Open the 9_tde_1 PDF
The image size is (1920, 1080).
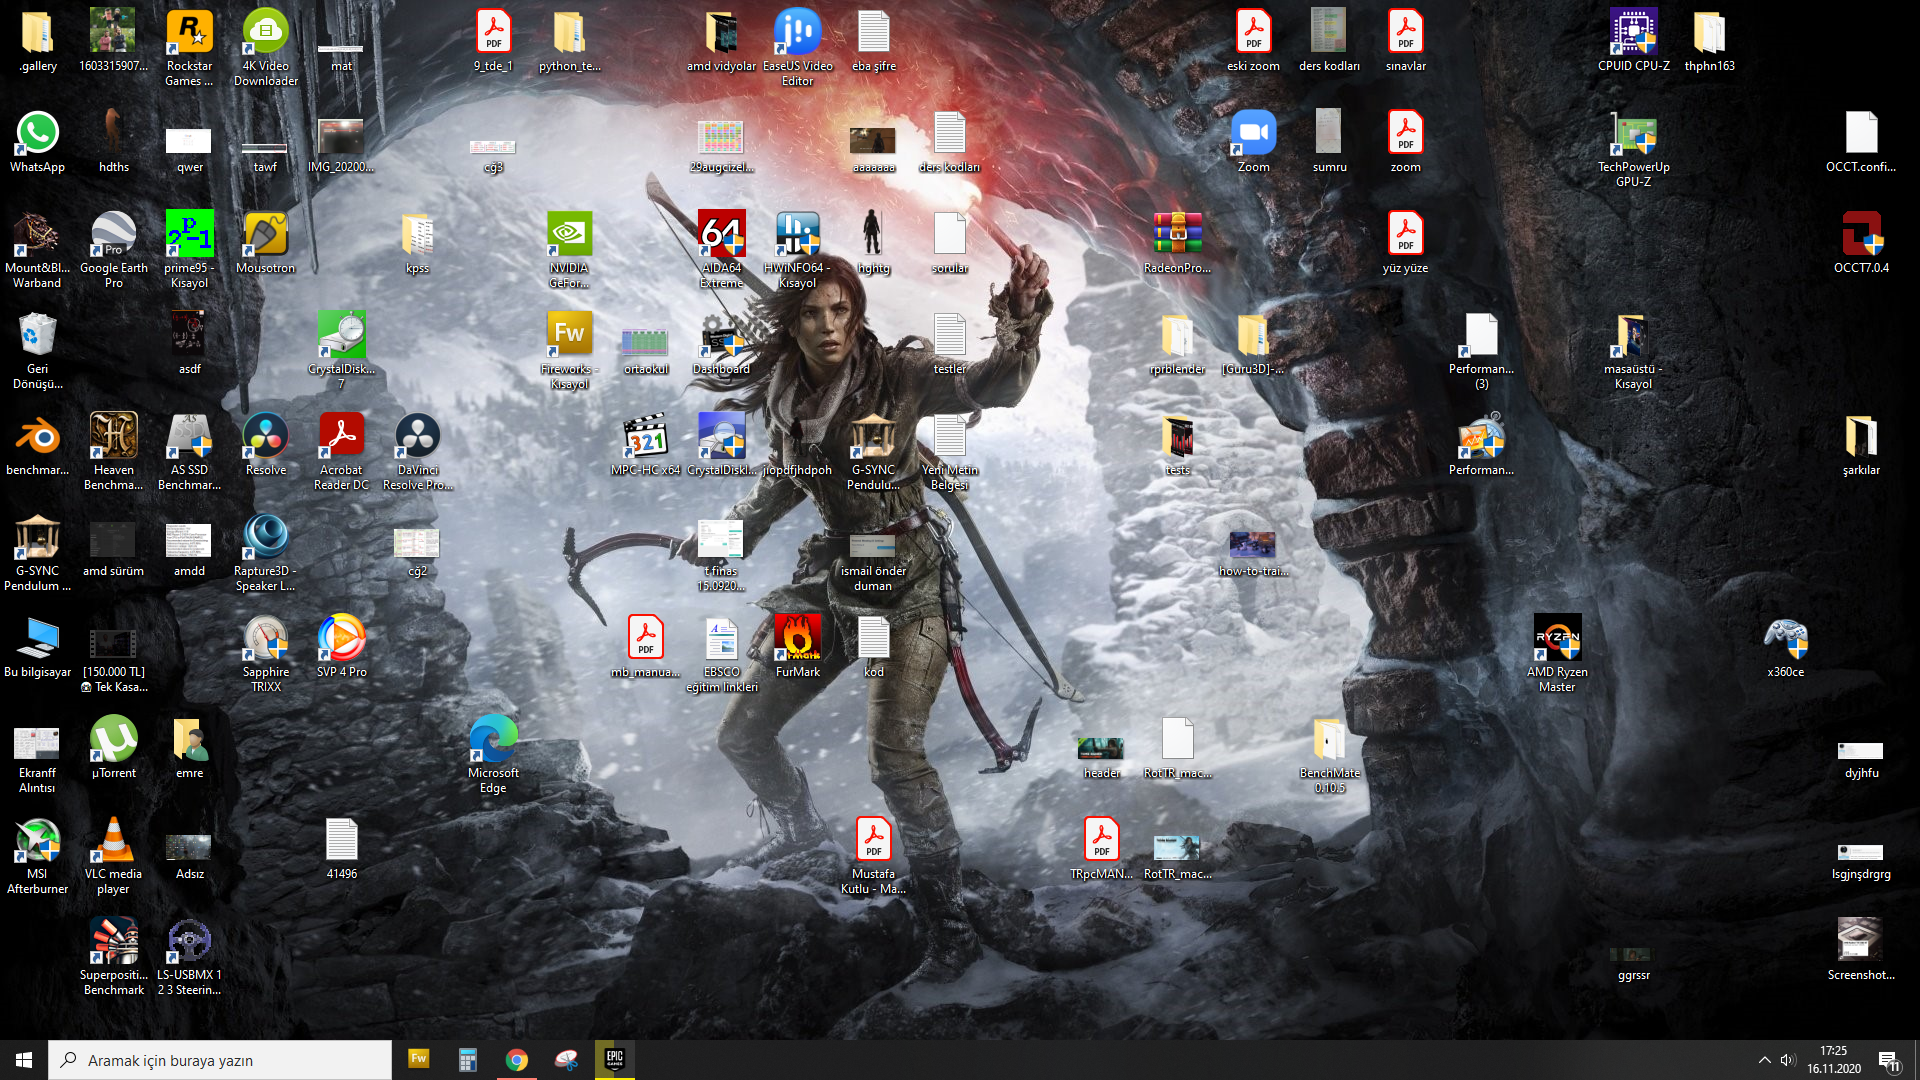pyautogui.click(x=493, y=41)
